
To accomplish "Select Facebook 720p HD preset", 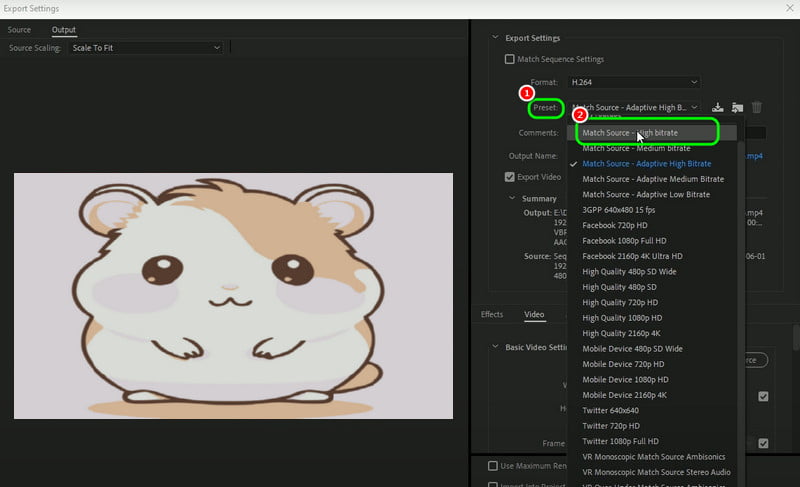I will click(x=652, y=225).
